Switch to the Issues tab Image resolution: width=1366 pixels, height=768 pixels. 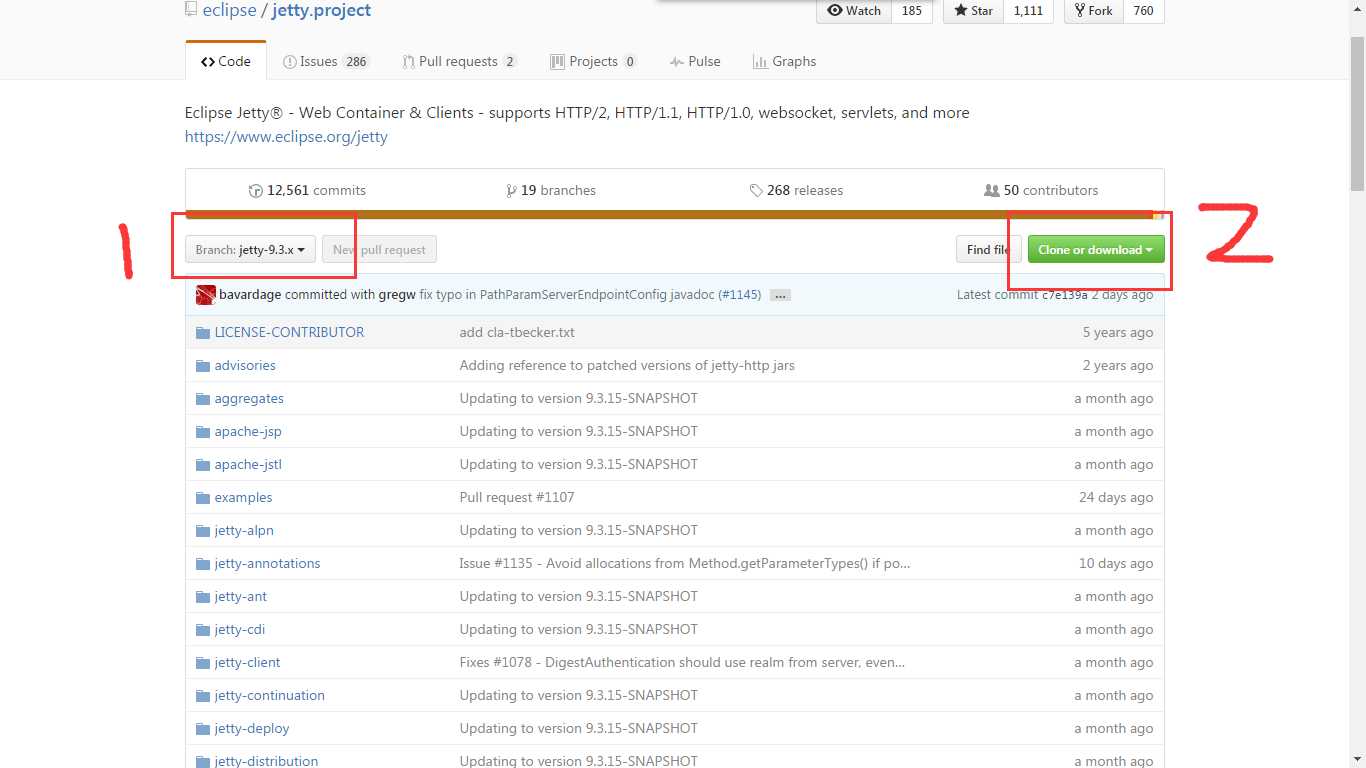326,61
